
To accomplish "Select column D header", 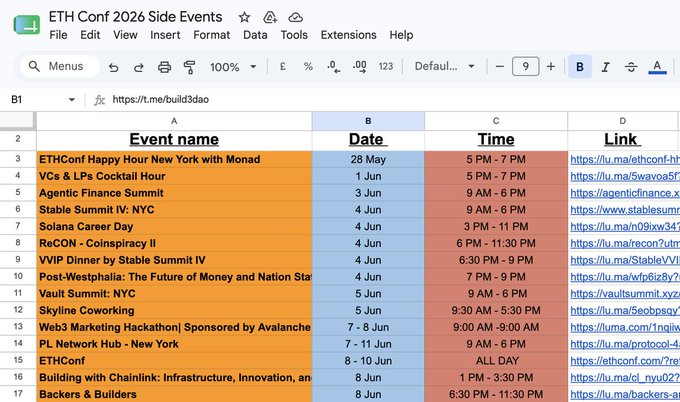I will coord(623,121).
